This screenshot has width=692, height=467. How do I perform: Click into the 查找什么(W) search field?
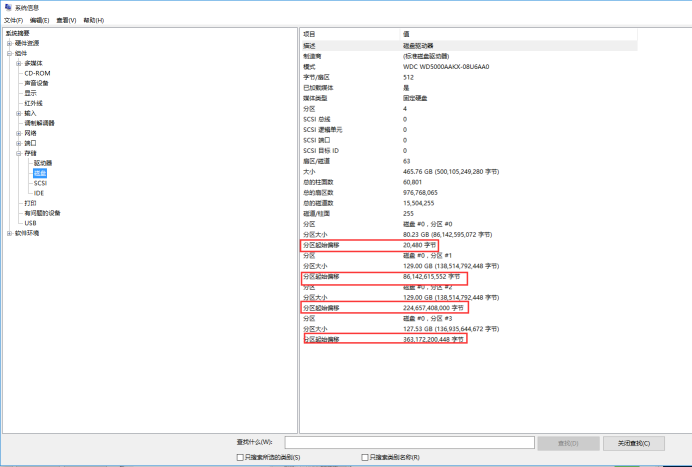pos(410,442)
